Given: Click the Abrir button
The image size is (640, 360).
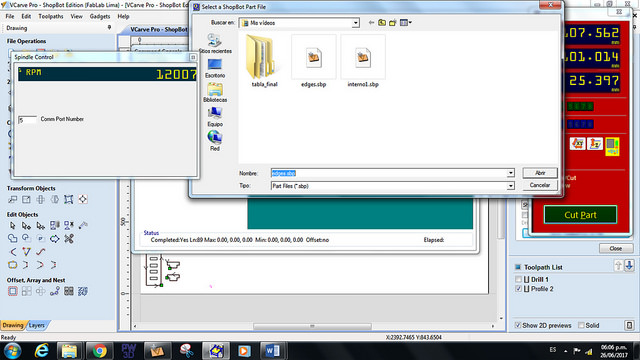Looking at the screenshot, I should (x=540, y=173).
